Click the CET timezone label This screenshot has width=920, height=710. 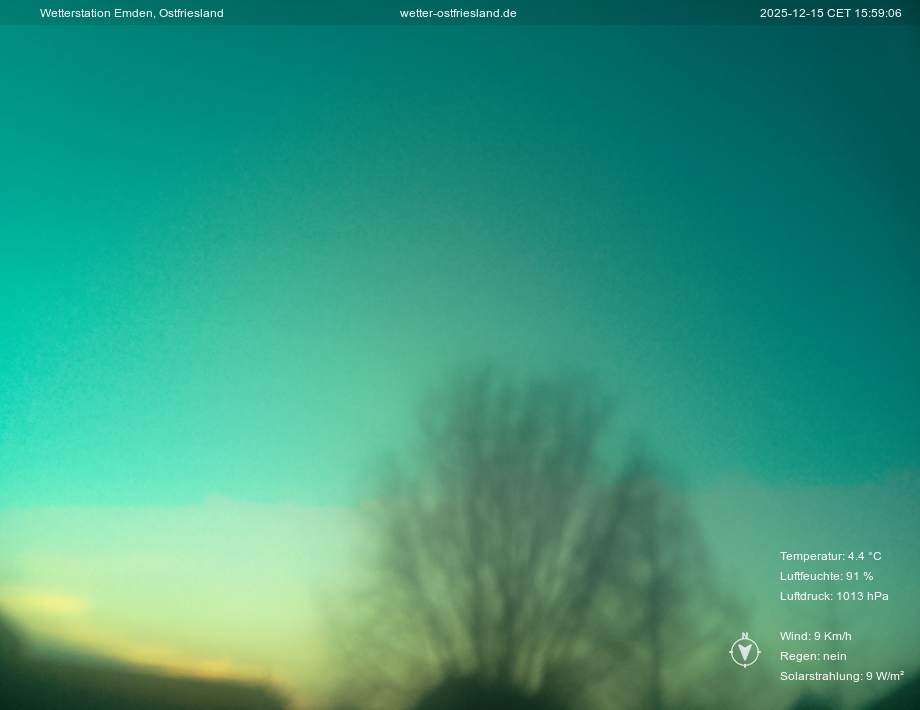pyautogui.click(x=838, y=13)
